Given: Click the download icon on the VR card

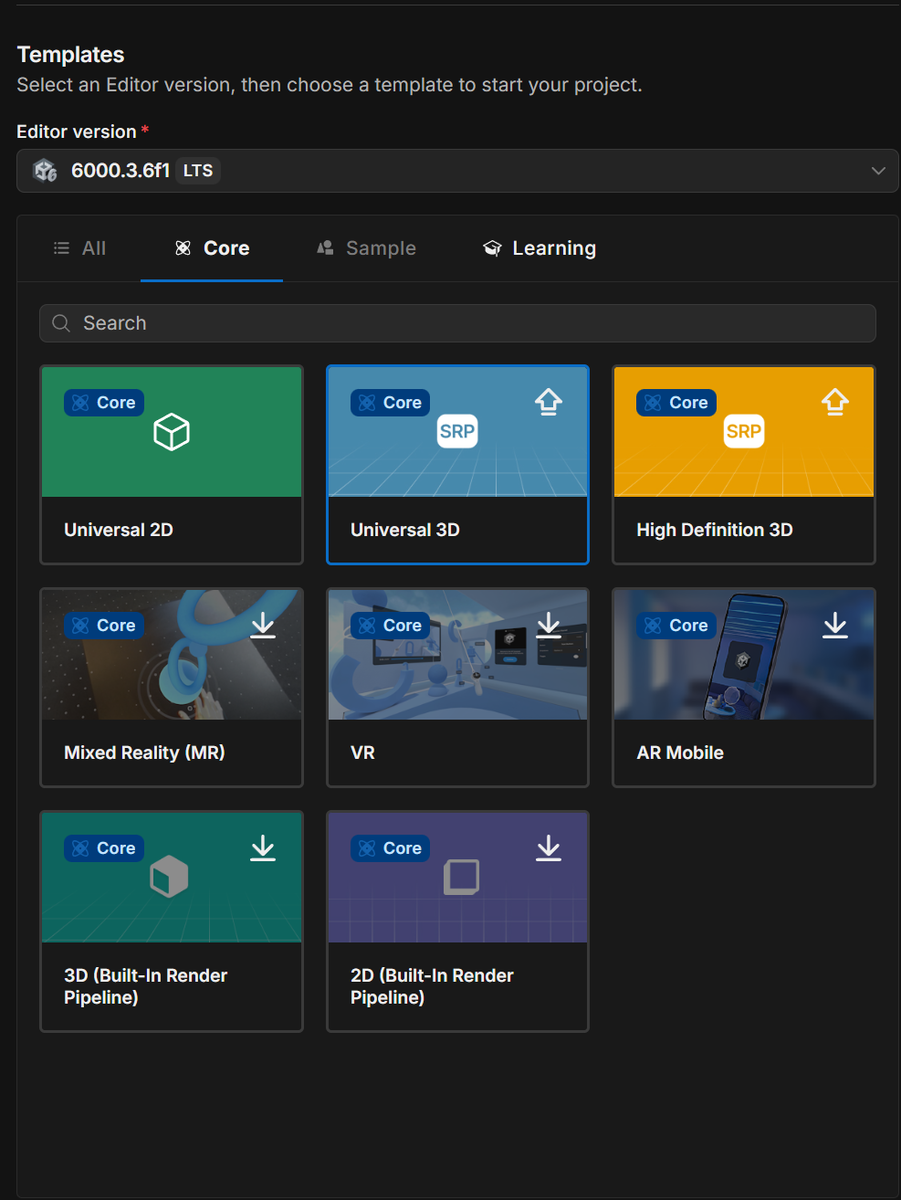Looking at the screenshot, I should (549, 625).
